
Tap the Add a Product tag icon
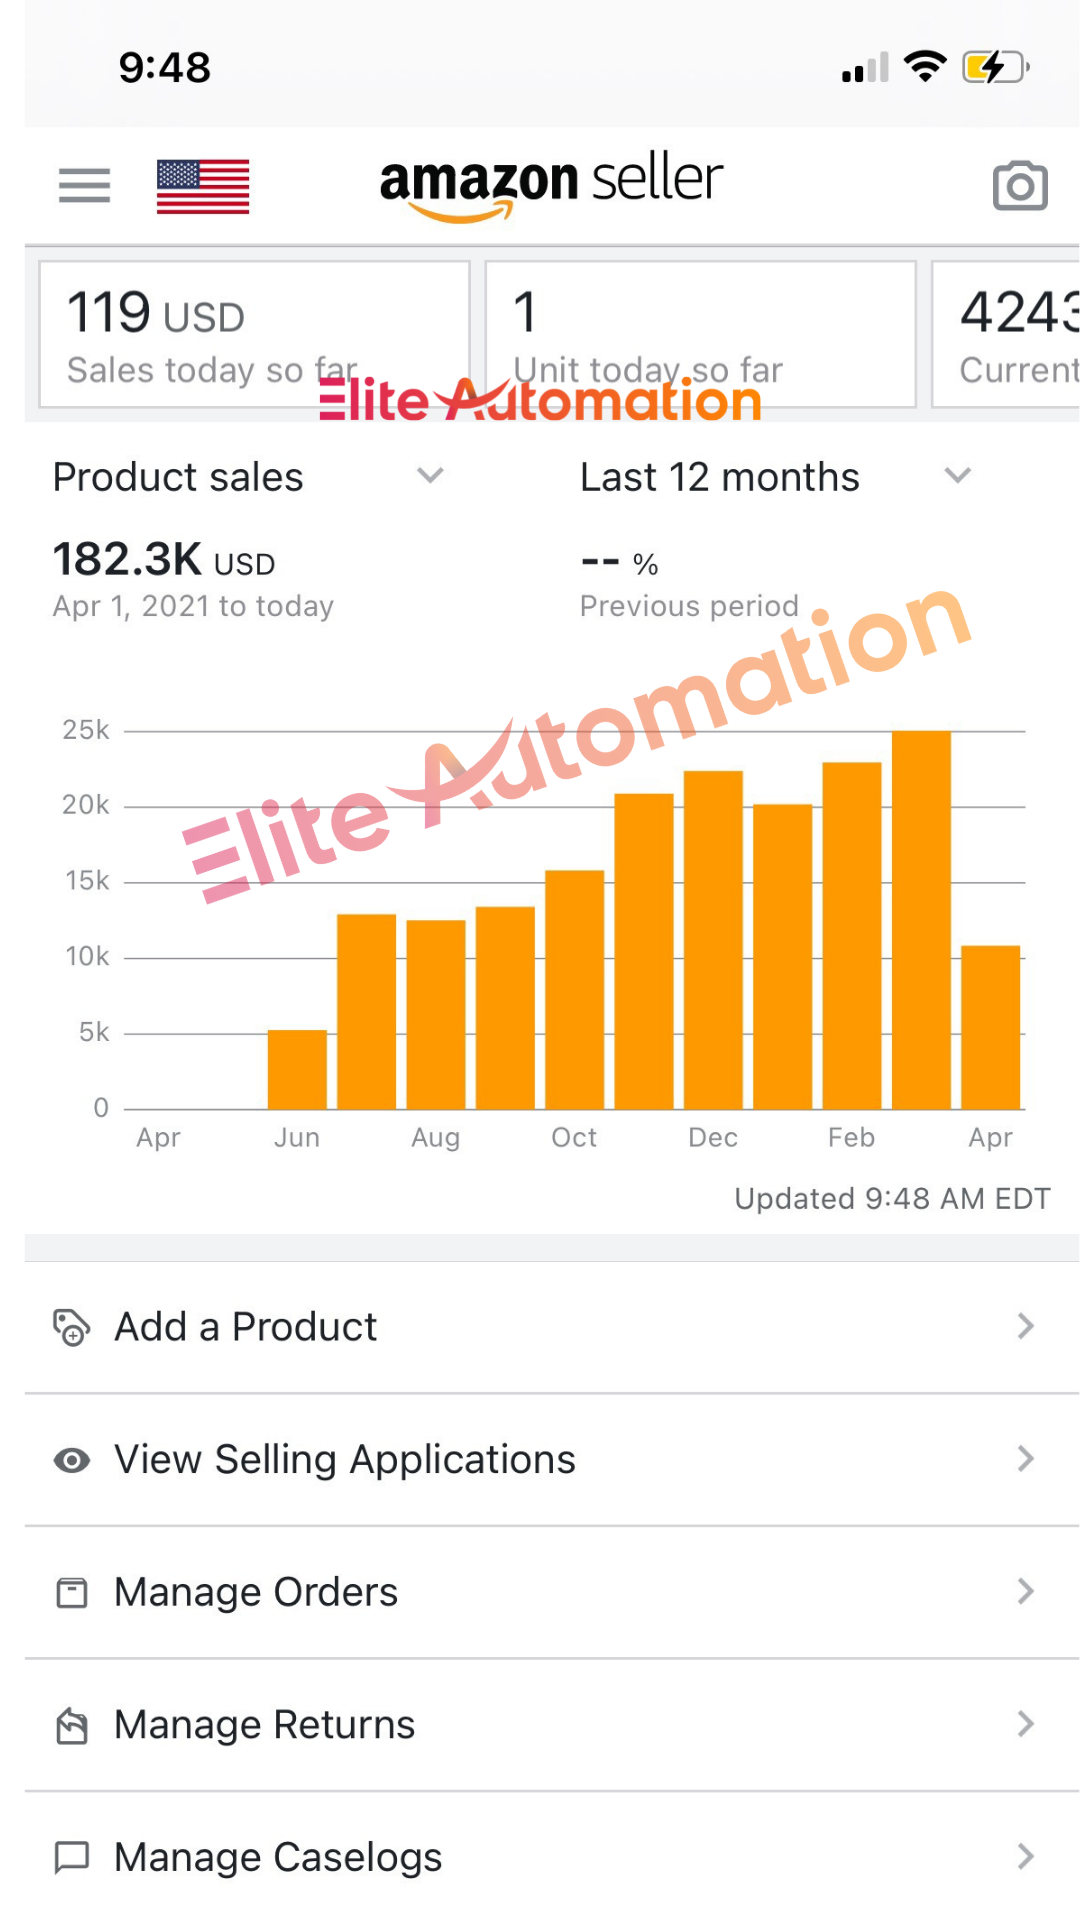(x=71, y=1327)
